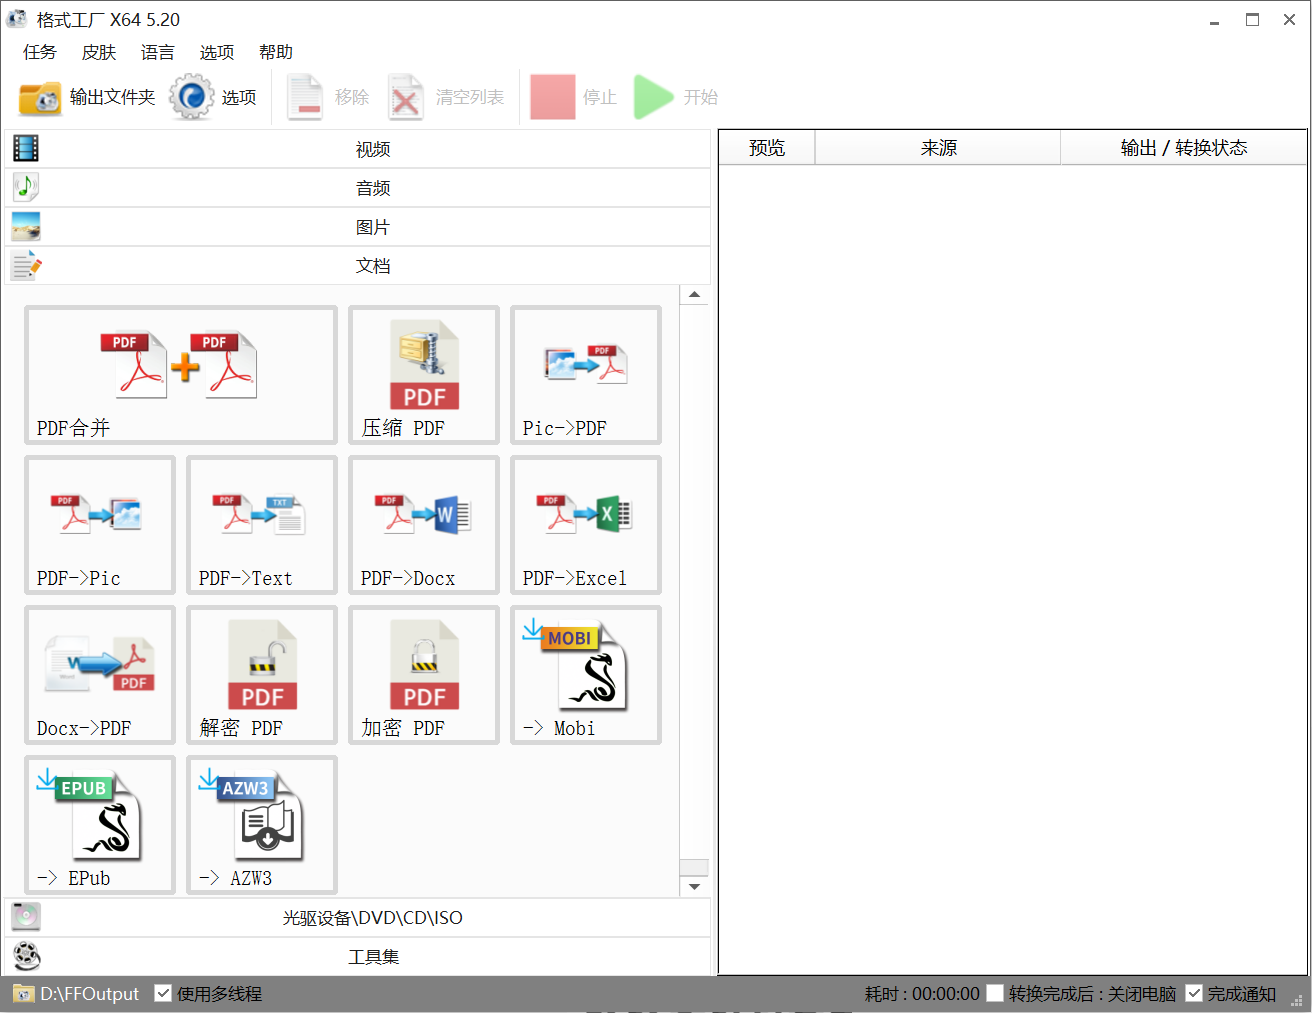This screenshot has height=1013, width=1312.
Task: Click the 输出文件夹 output folder icon
Action: [40, 97]
